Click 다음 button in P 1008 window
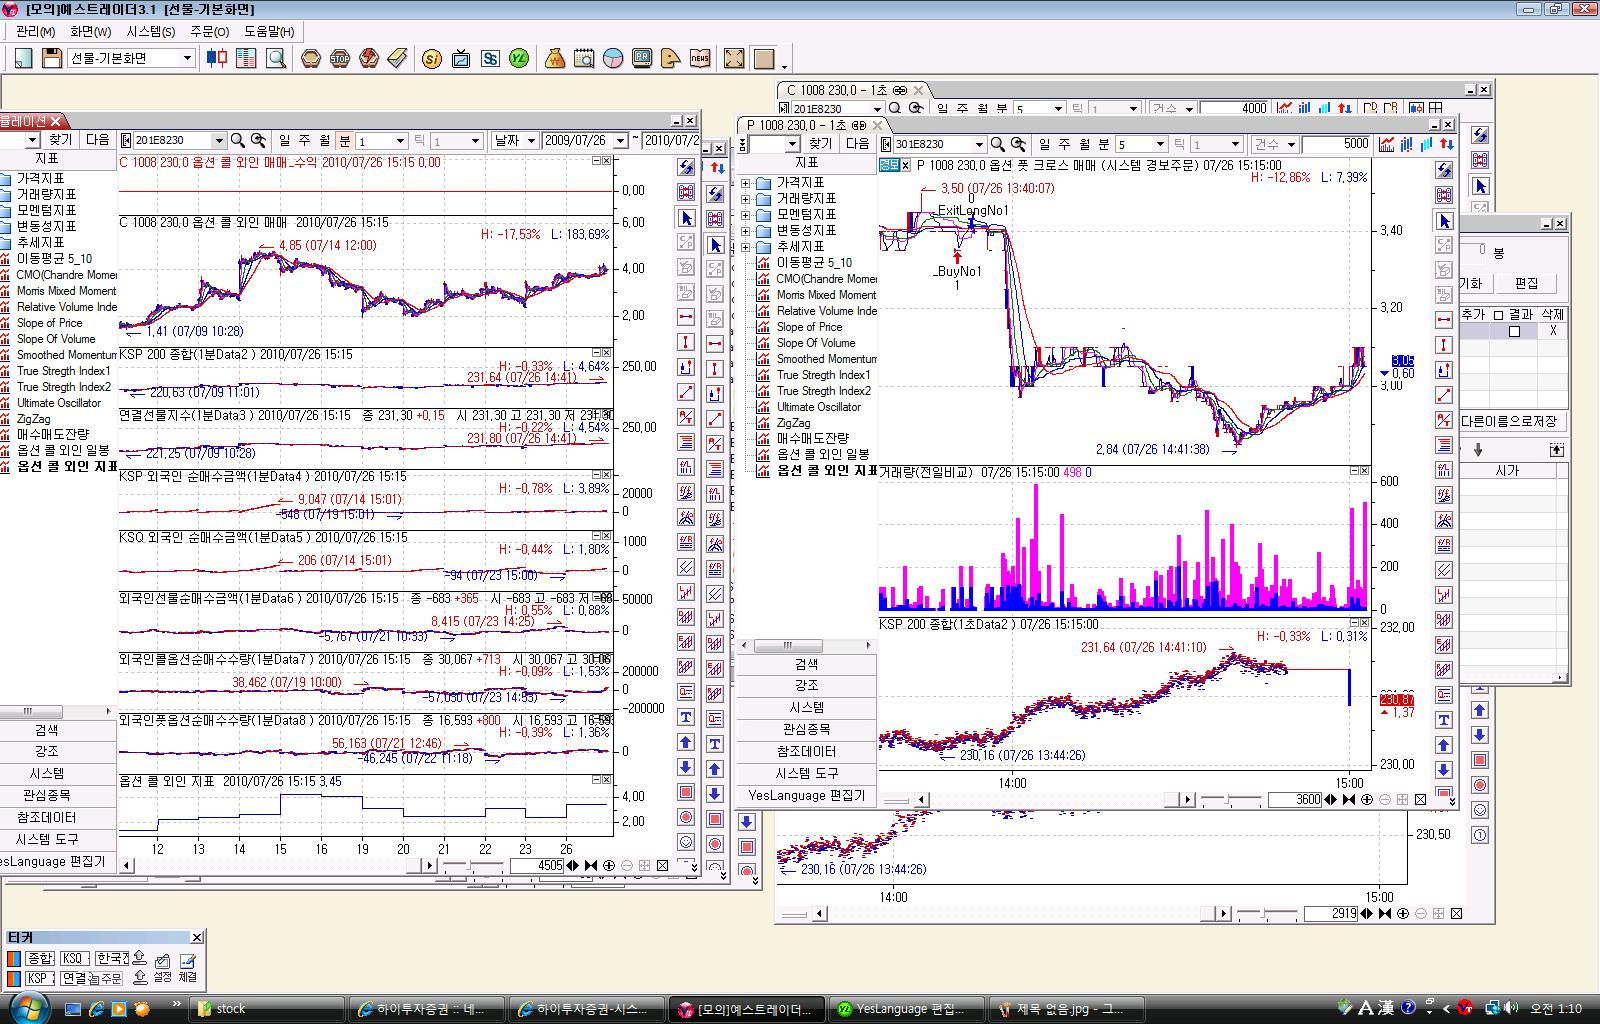The width and height of the screenshot is (1600, 1024). pyautogui.click(x=857, y=144)
